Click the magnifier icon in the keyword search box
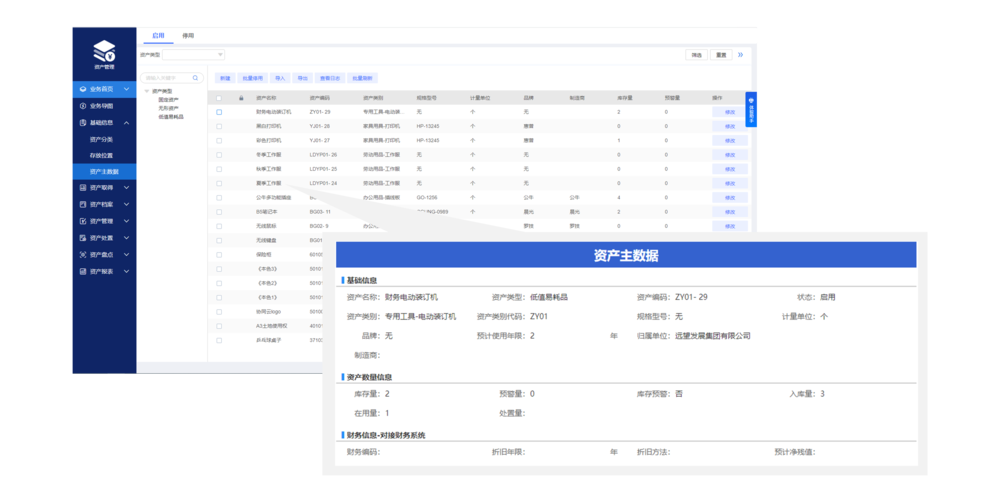Image resolution: width=1000 pixels, height=499 pixels. click(195, 78)
